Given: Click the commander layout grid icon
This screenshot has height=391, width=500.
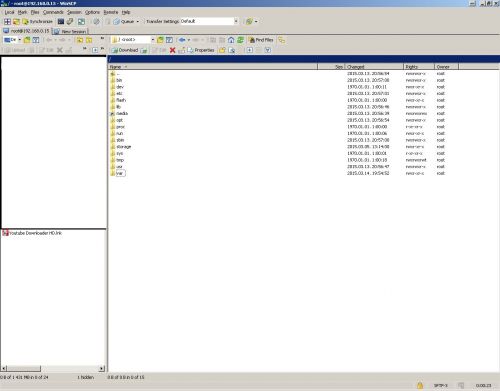Looking at the screenshot, I should (x=7, y=22).
